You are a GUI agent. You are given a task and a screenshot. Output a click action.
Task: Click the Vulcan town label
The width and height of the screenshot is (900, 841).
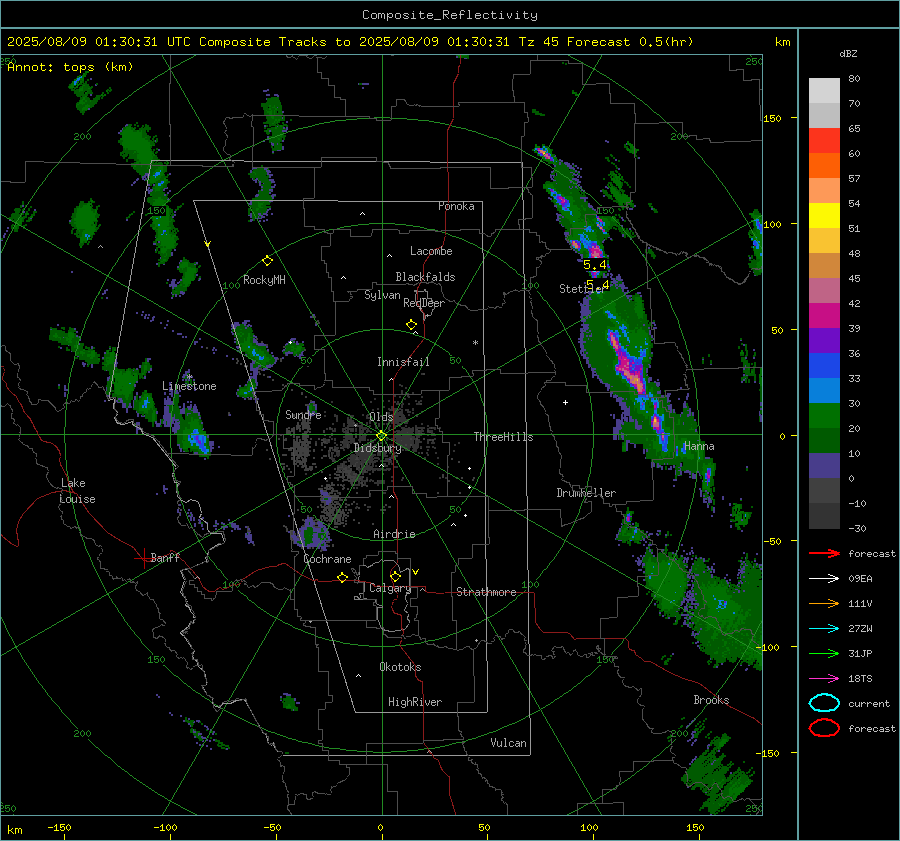pos(509,743)
